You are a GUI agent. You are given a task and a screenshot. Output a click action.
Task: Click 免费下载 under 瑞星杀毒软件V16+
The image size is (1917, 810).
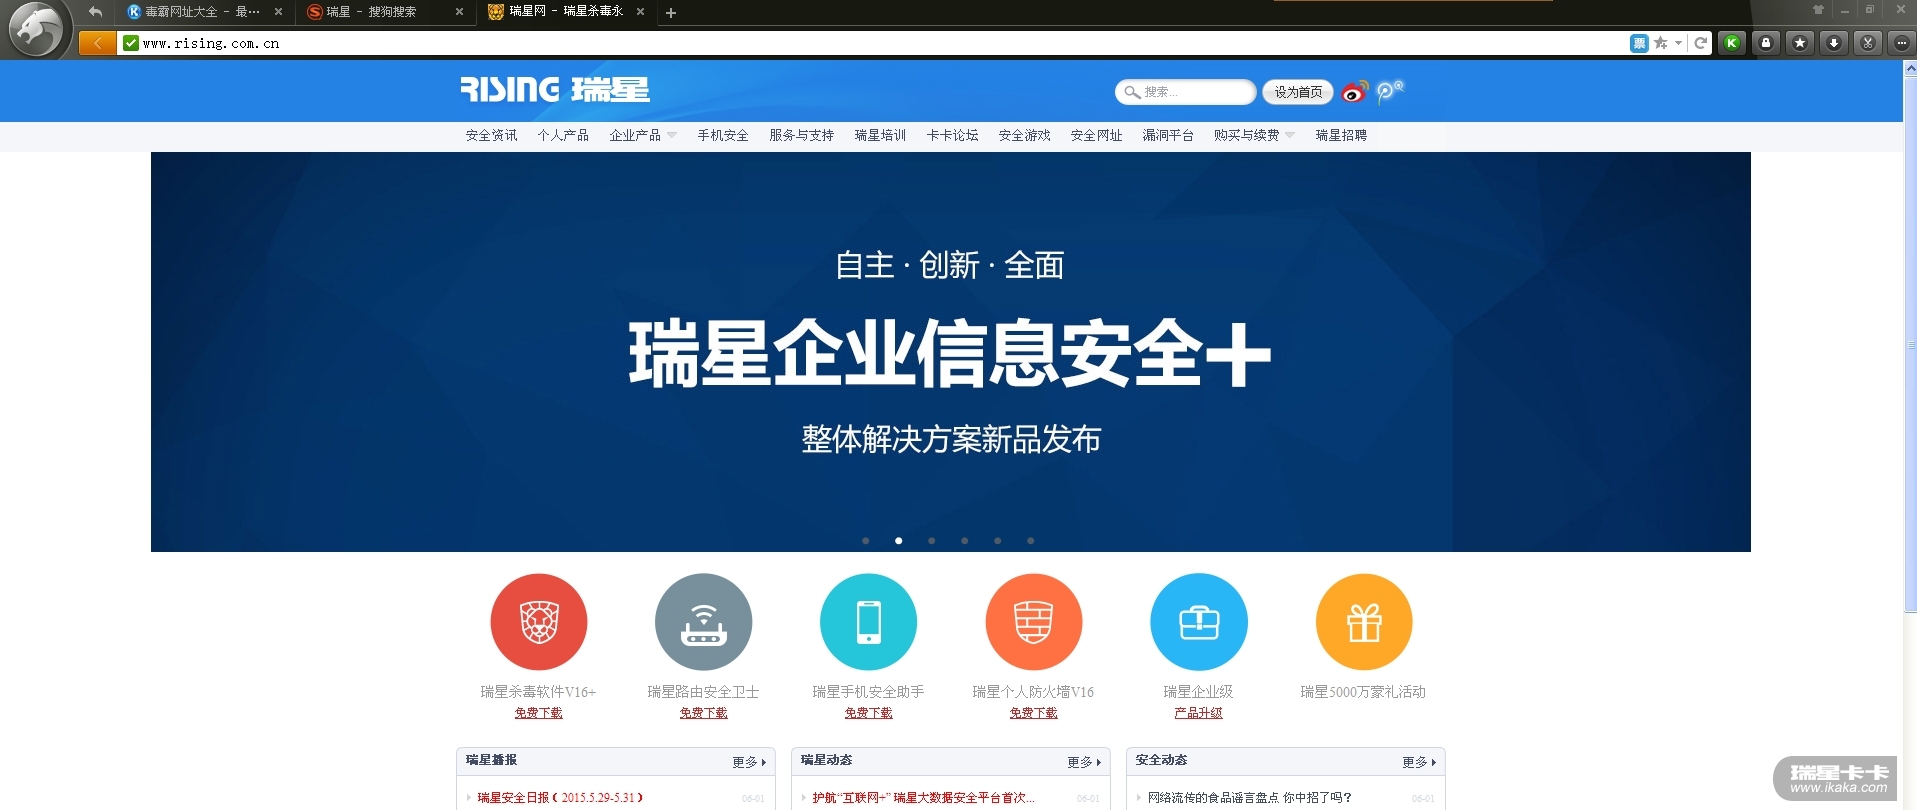pyautogui.click(x=539, y=713)
